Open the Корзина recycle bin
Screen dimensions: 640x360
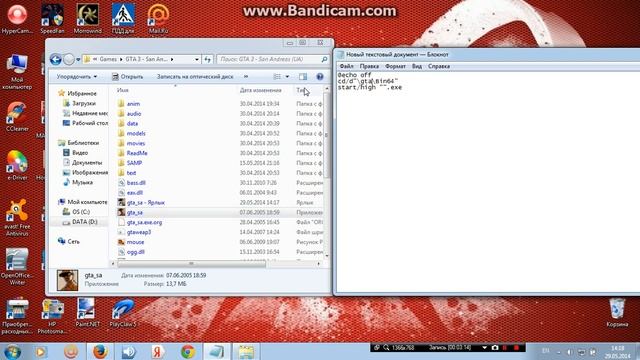[x=617, y=312]
